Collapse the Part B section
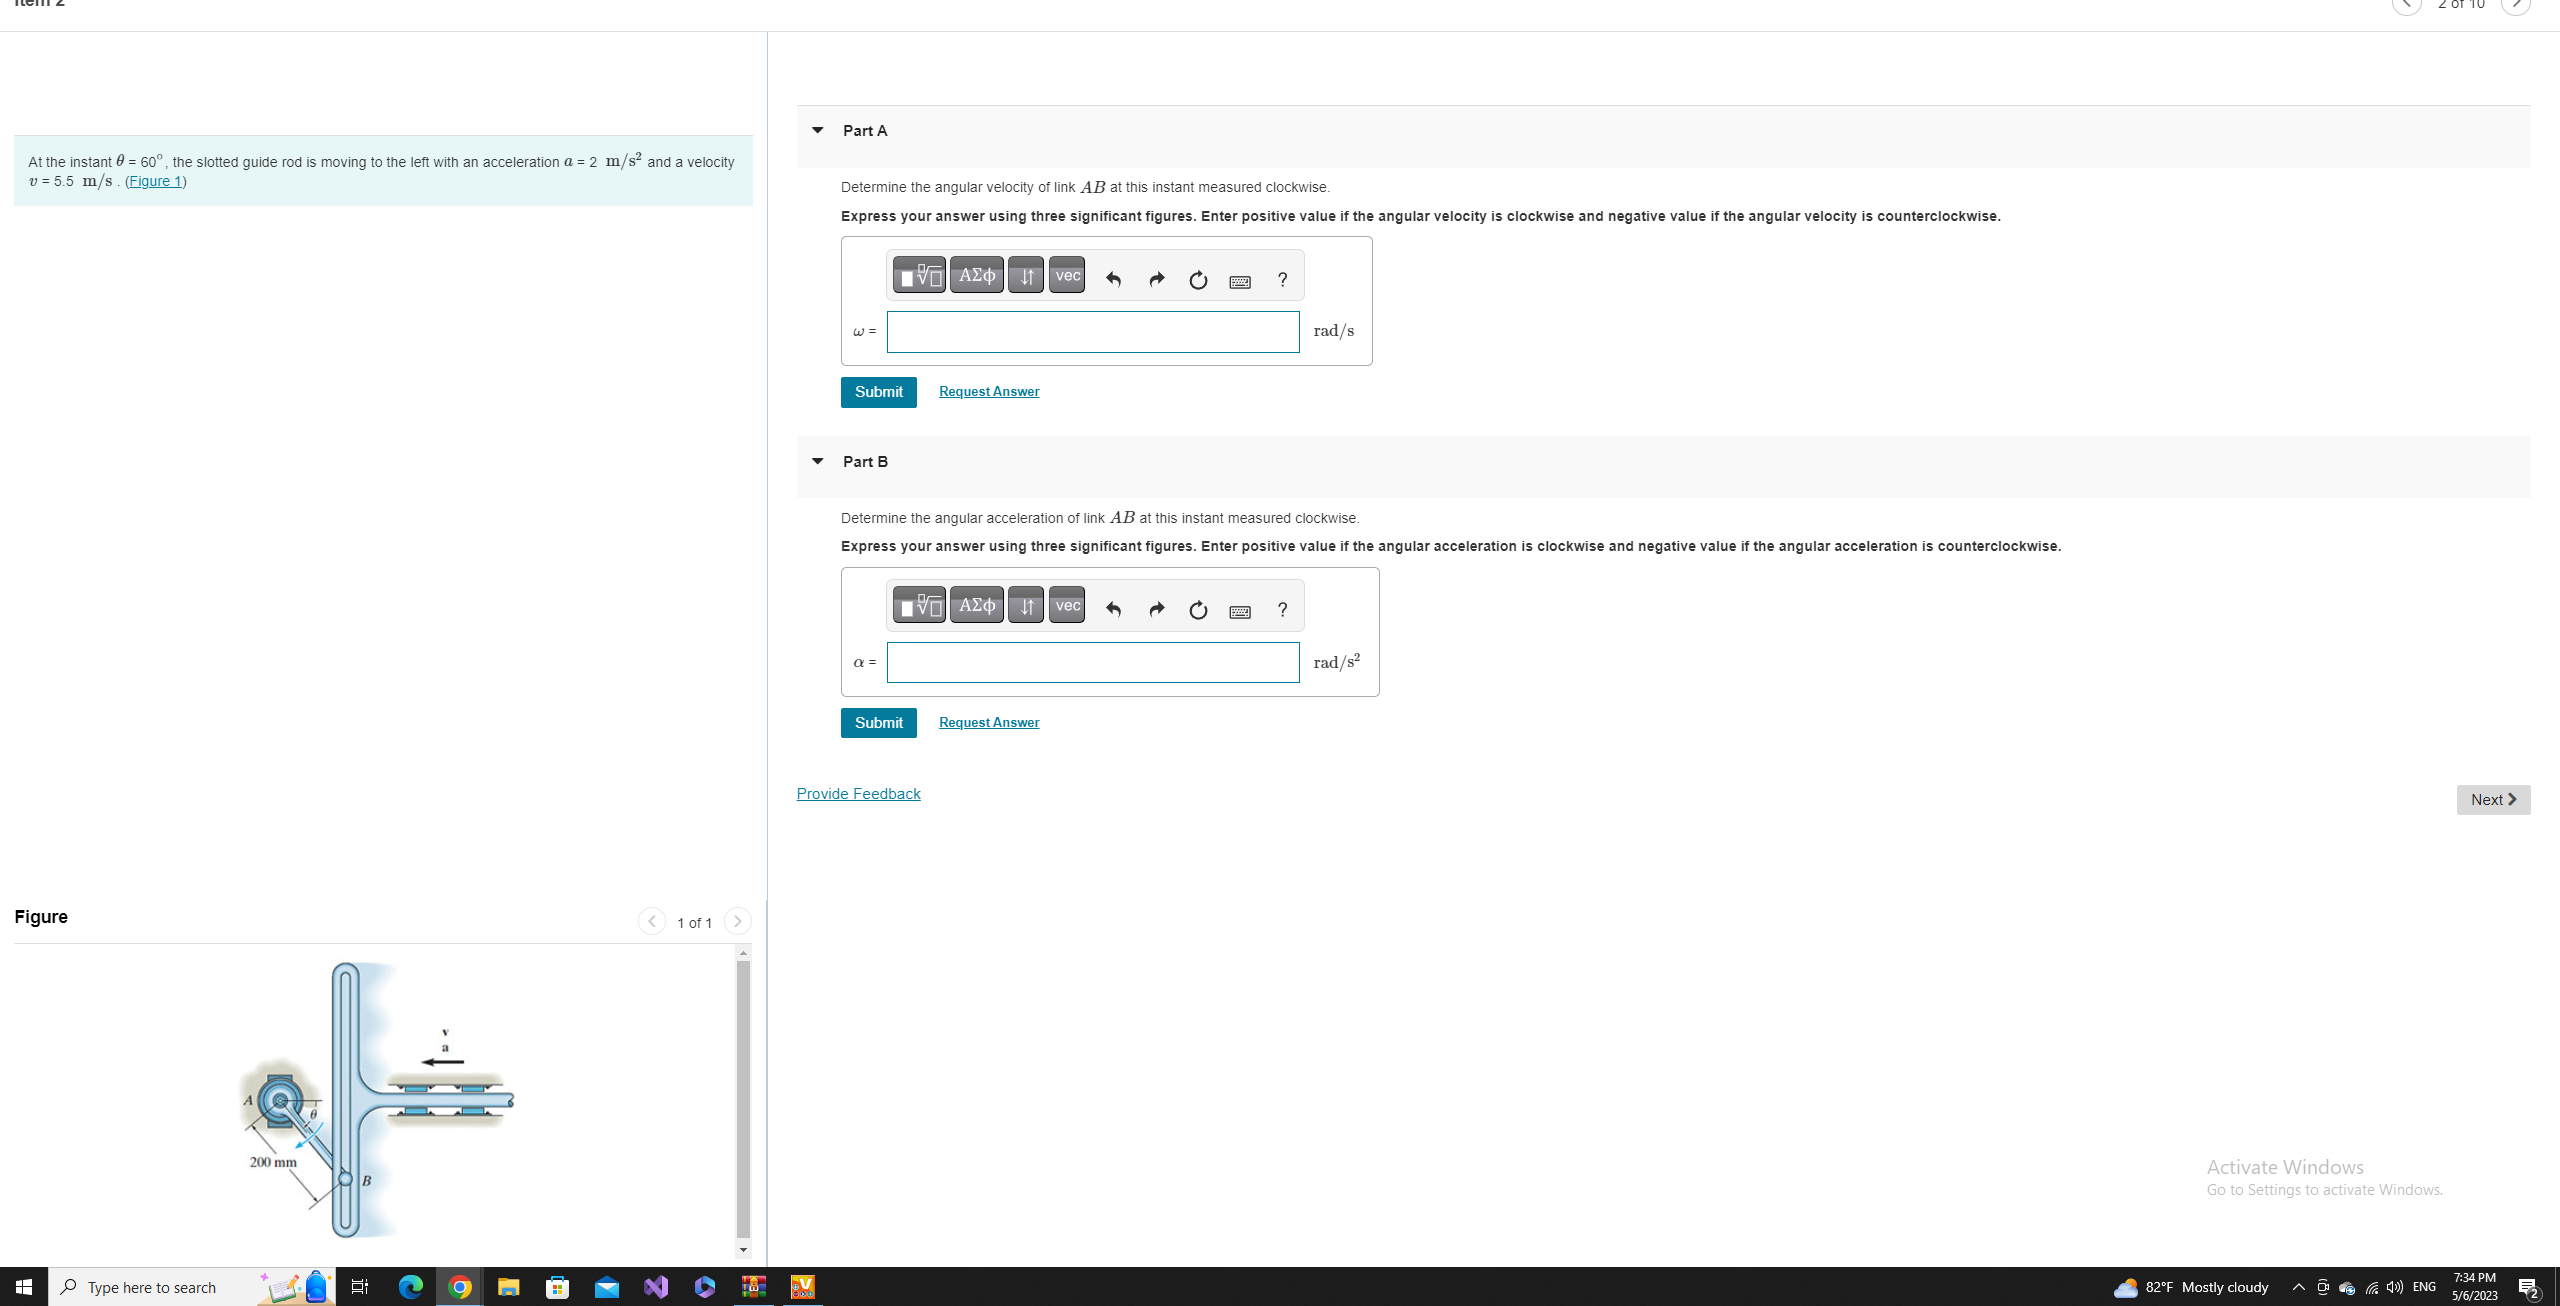 point(818,461)
